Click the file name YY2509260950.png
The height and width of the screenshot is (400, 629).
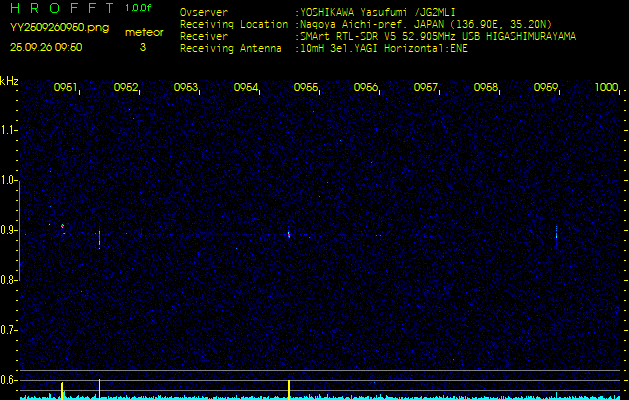click(x=59, y=28)
